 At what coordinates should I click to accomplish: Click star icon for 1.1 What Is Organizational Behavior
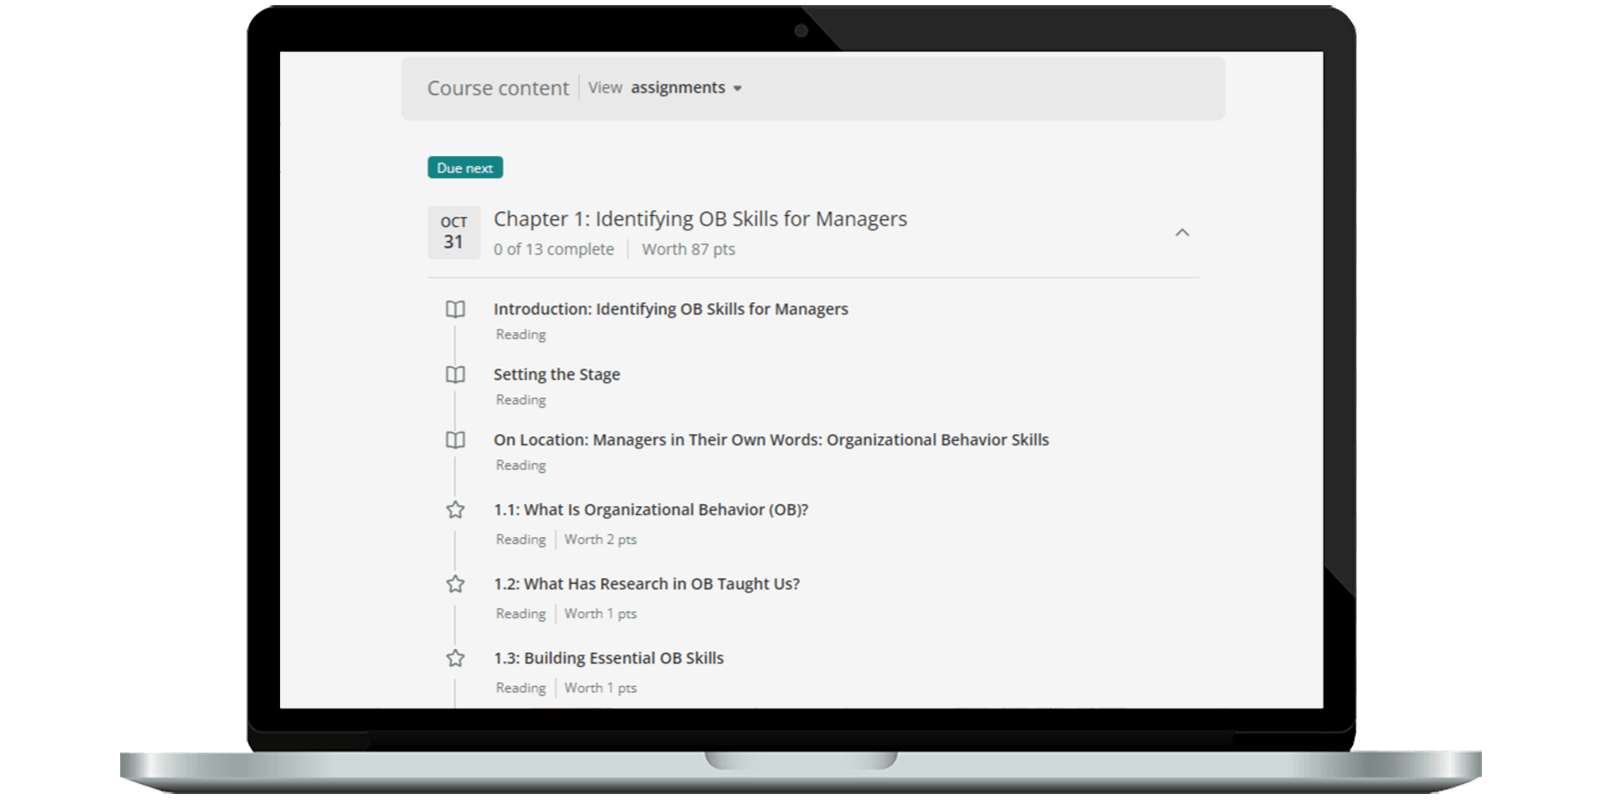pyautogui.click(x=455, y=510)
